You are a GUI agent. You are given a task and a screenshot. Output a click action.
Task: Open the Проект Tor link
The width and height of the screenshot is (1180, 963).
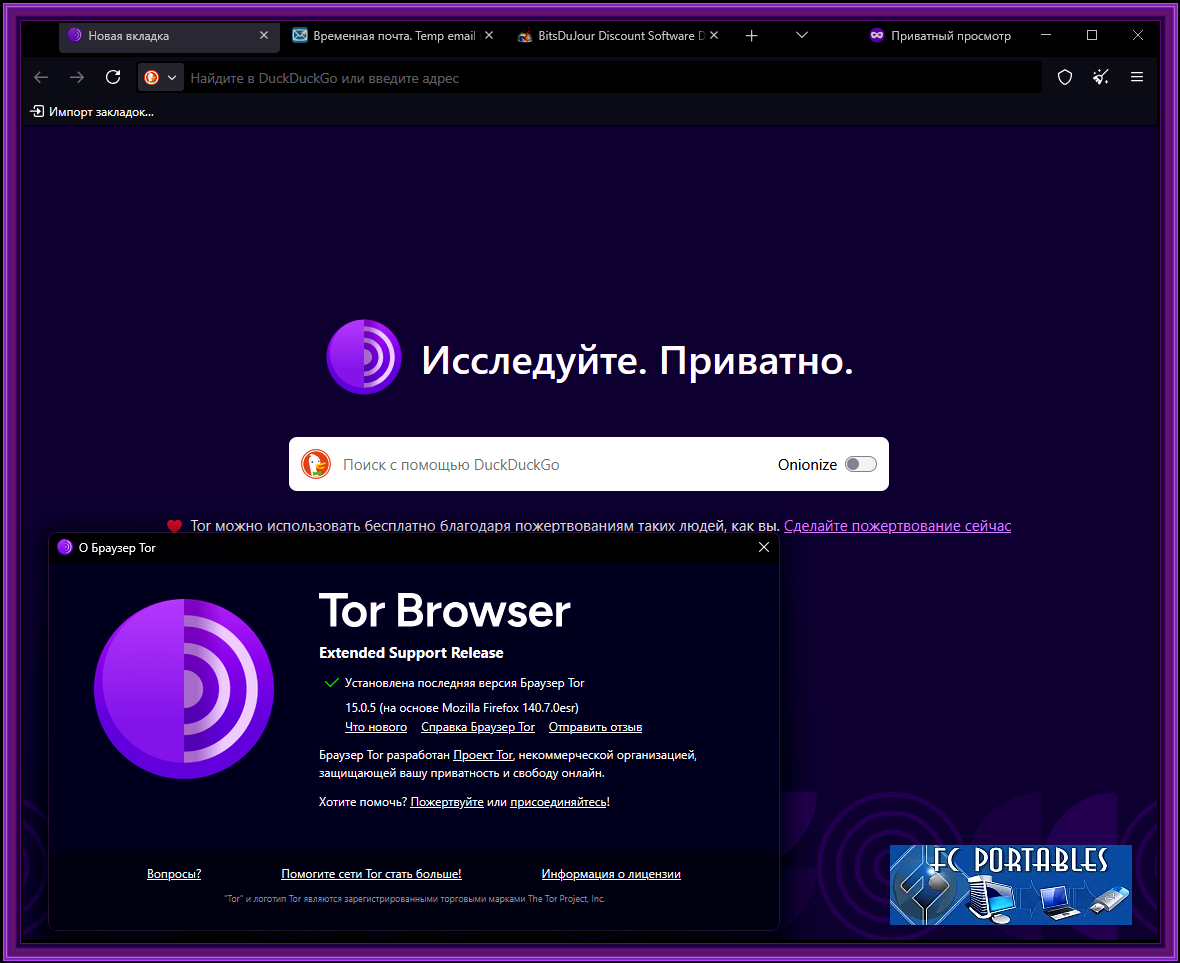pyautogui.click(x=482, y=755)
